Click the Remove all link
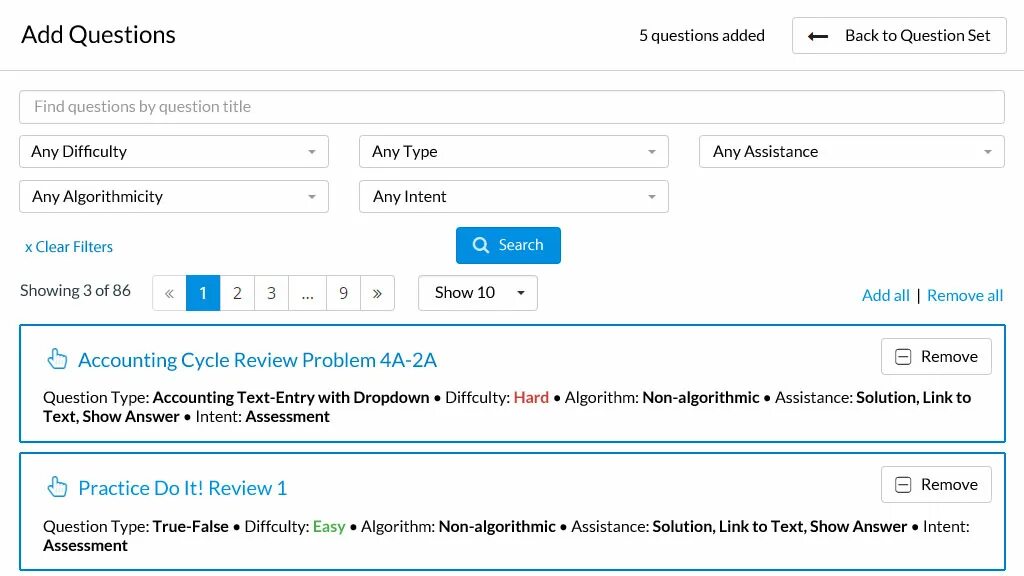 click(965, 295)
